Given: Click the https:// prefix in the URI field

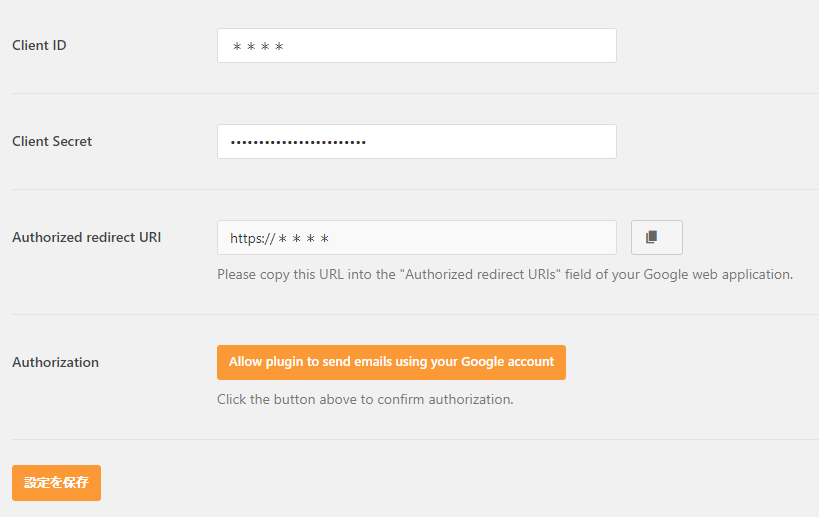Looking at the screenshot, I should point(252,239).
